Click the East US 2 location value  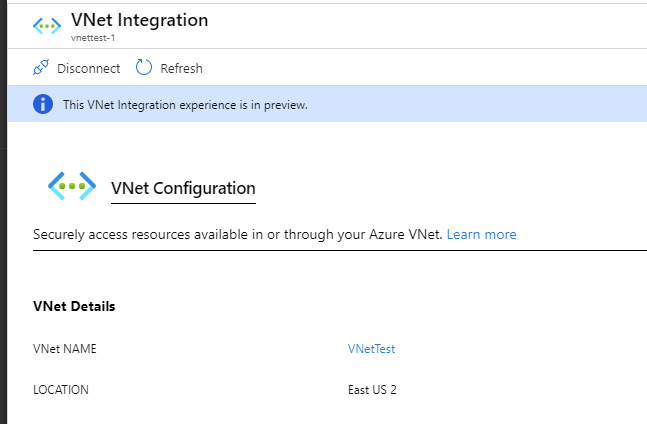click(x=372, y=390)
